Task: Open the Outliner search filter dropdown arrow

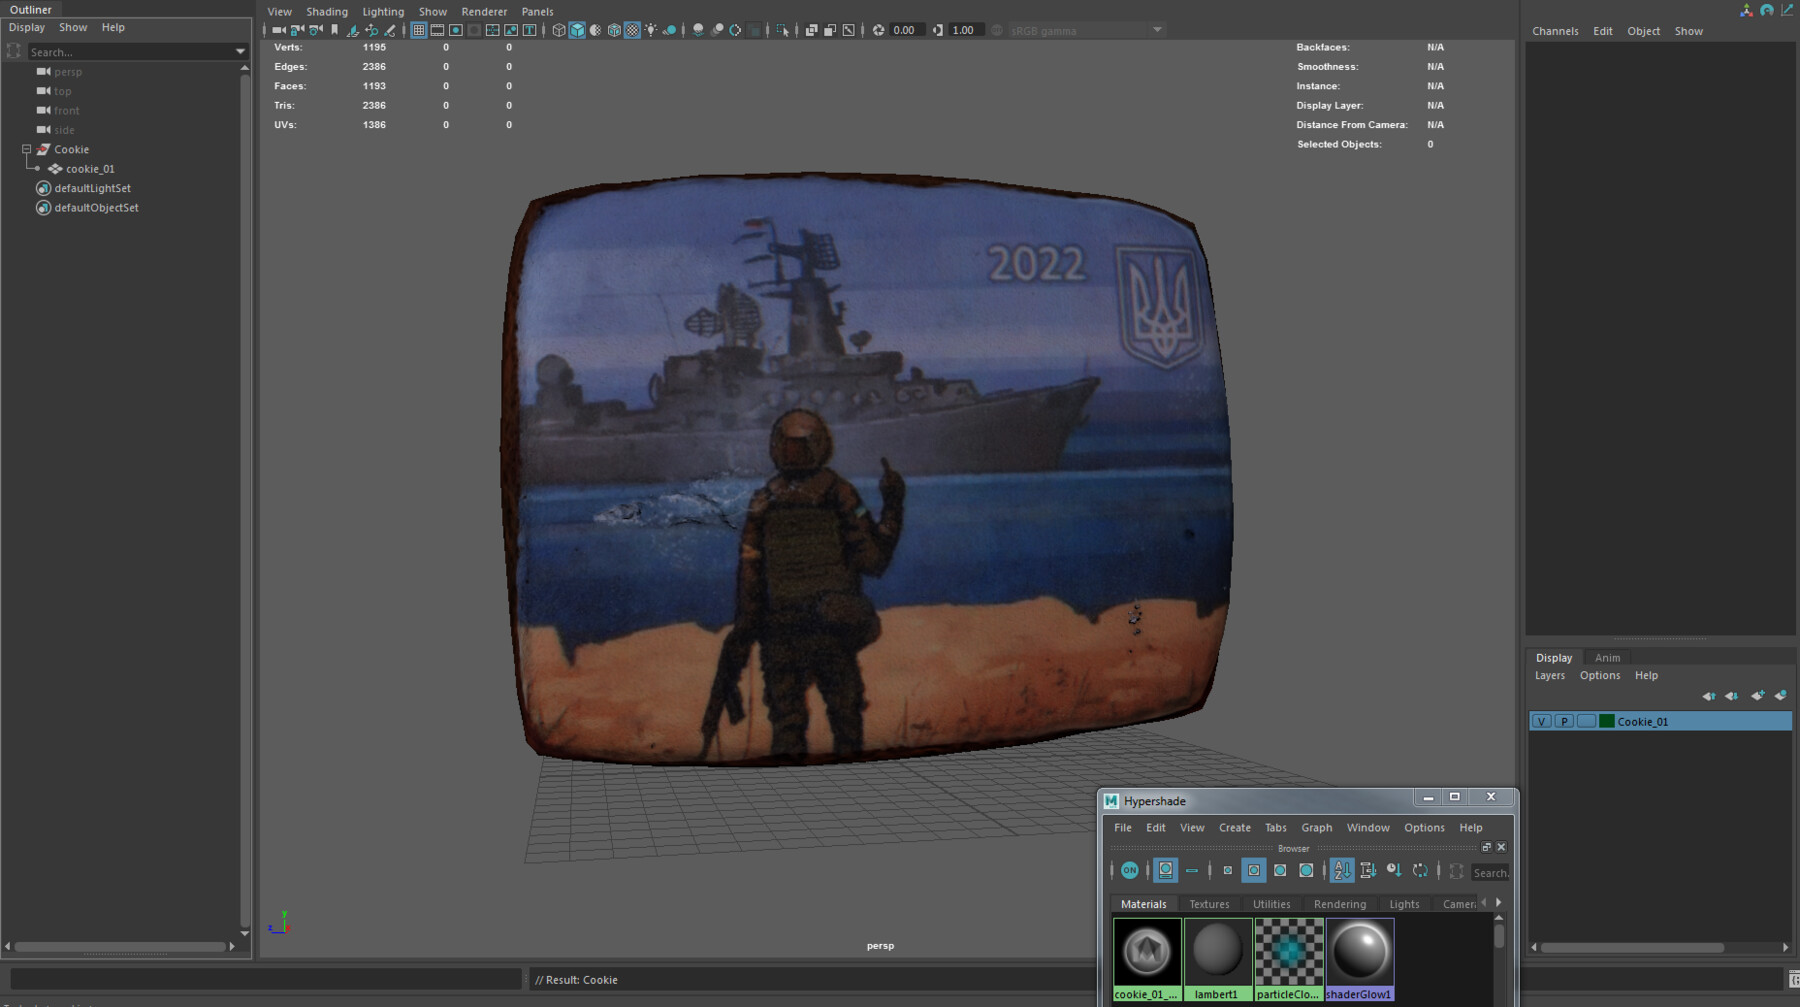Action: click(x=240, y=51)
